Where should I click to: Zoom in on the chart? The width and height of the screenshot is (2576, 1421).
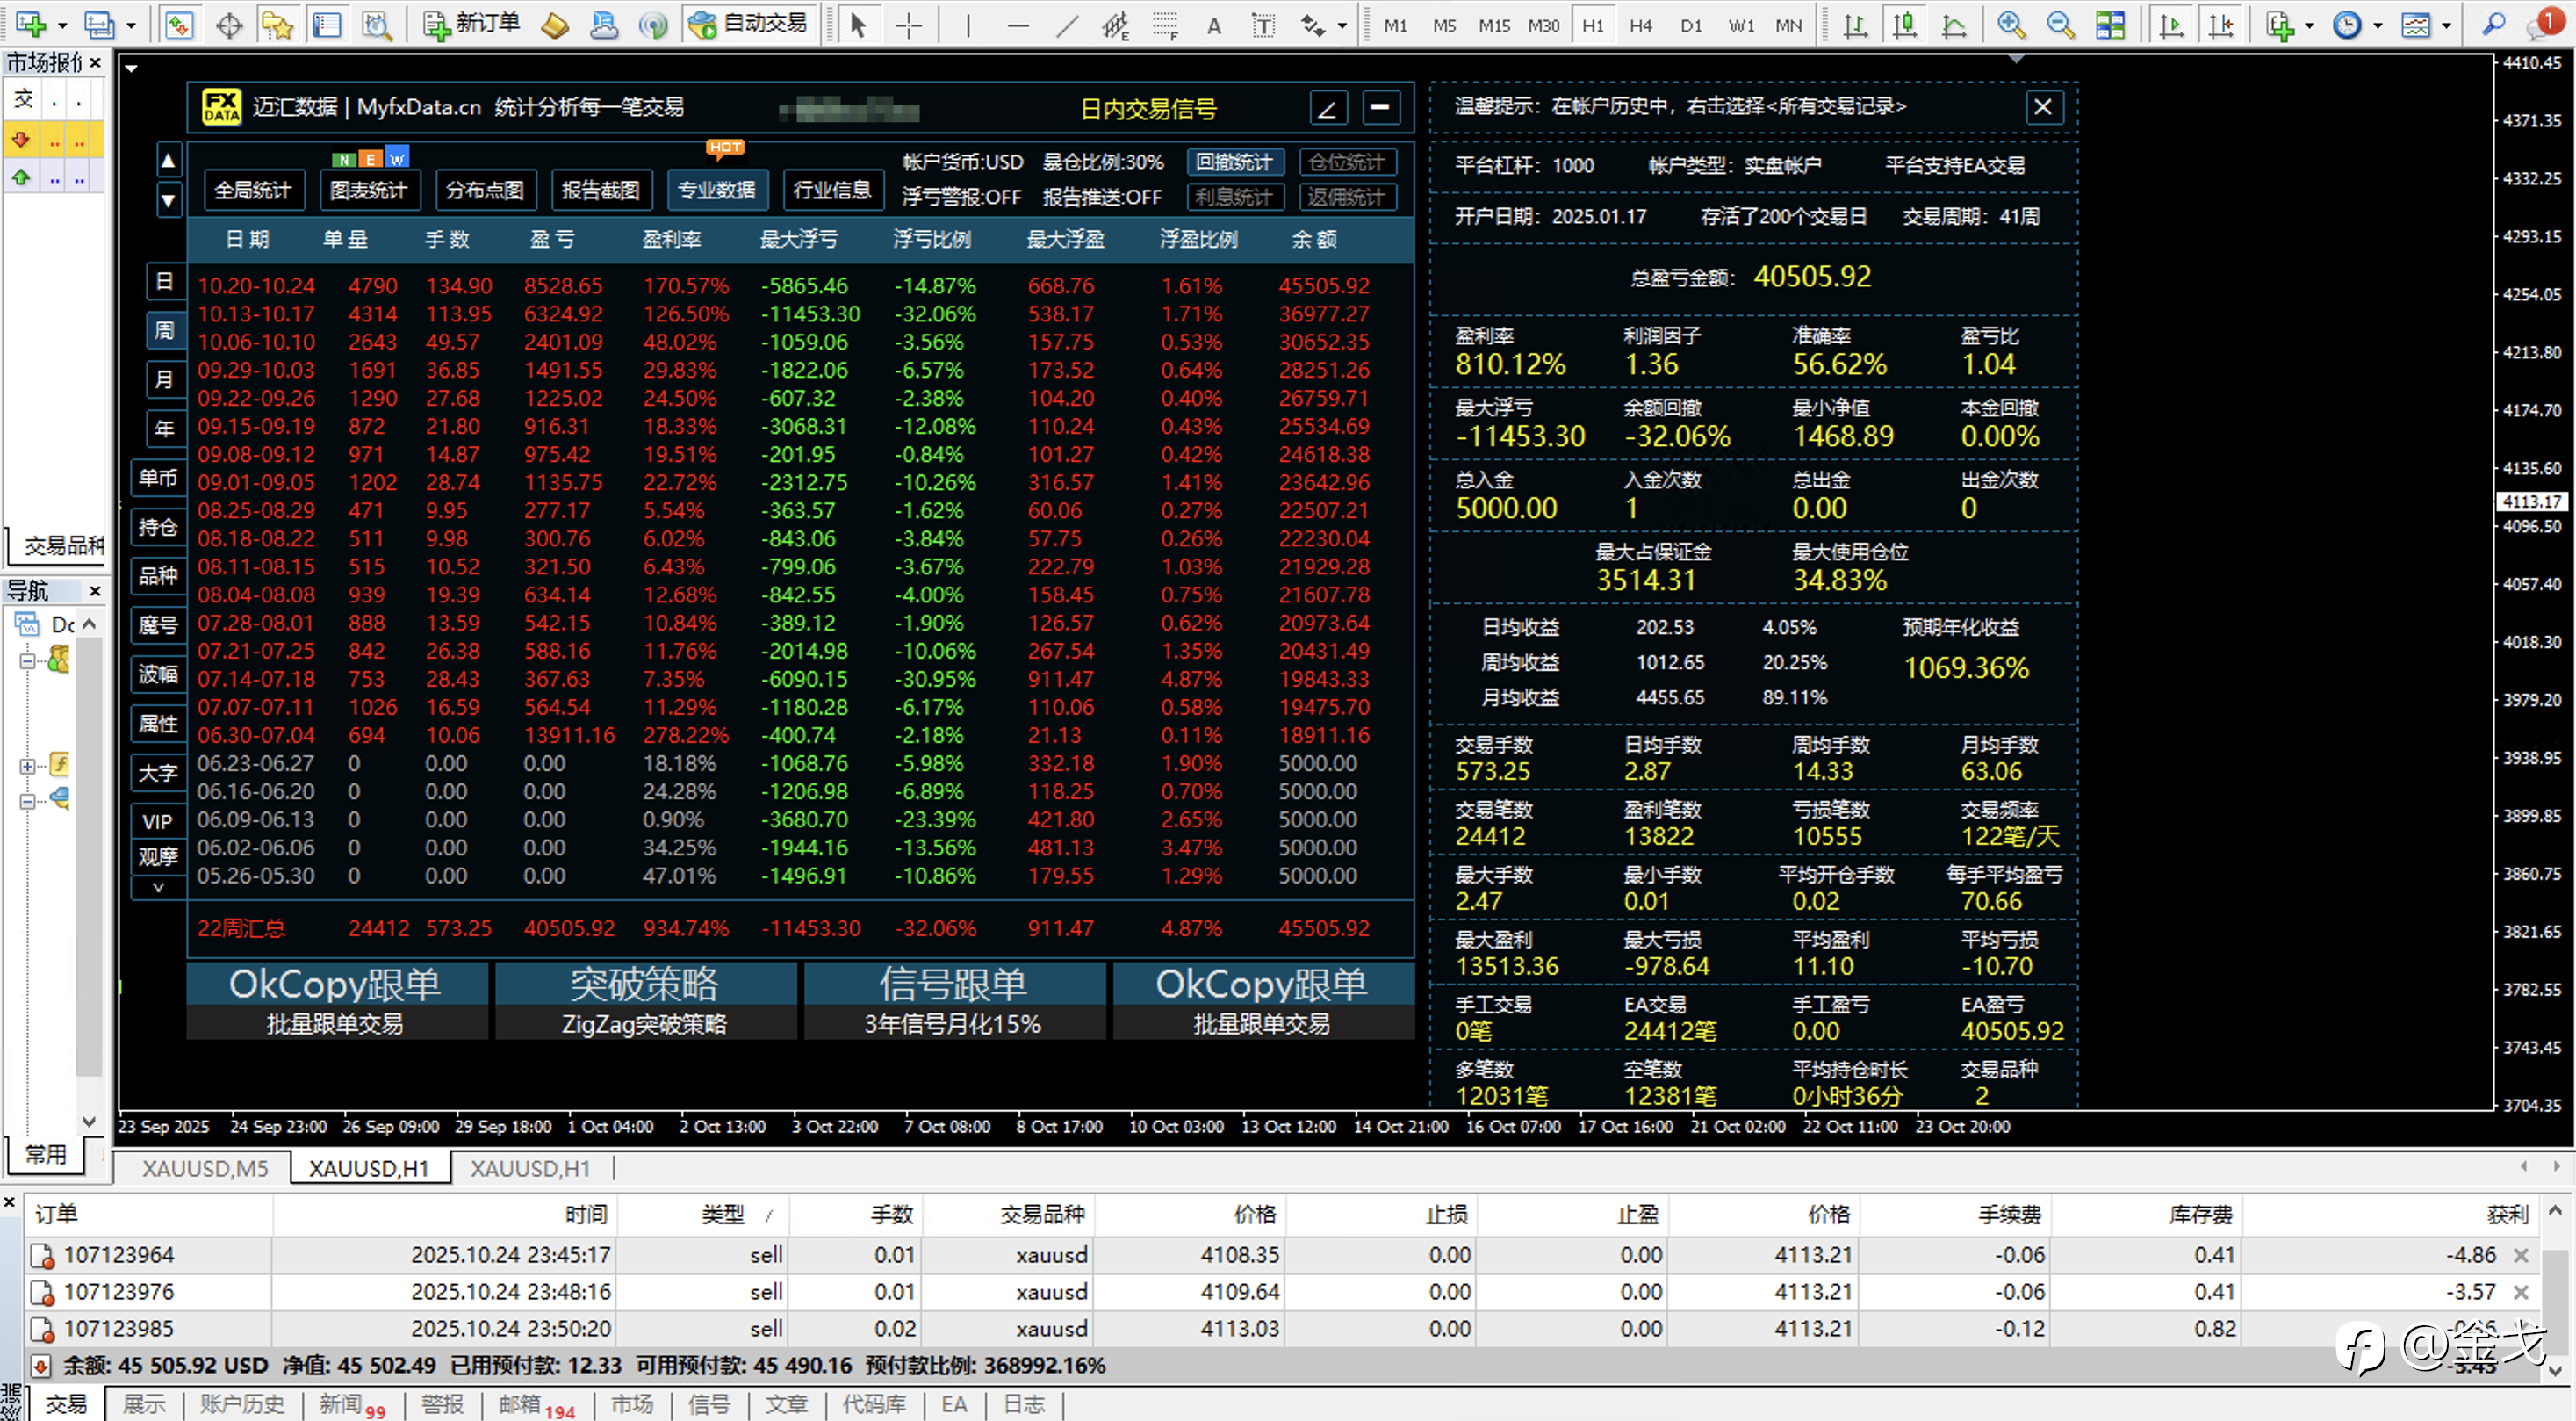(x=2010, y=25)
